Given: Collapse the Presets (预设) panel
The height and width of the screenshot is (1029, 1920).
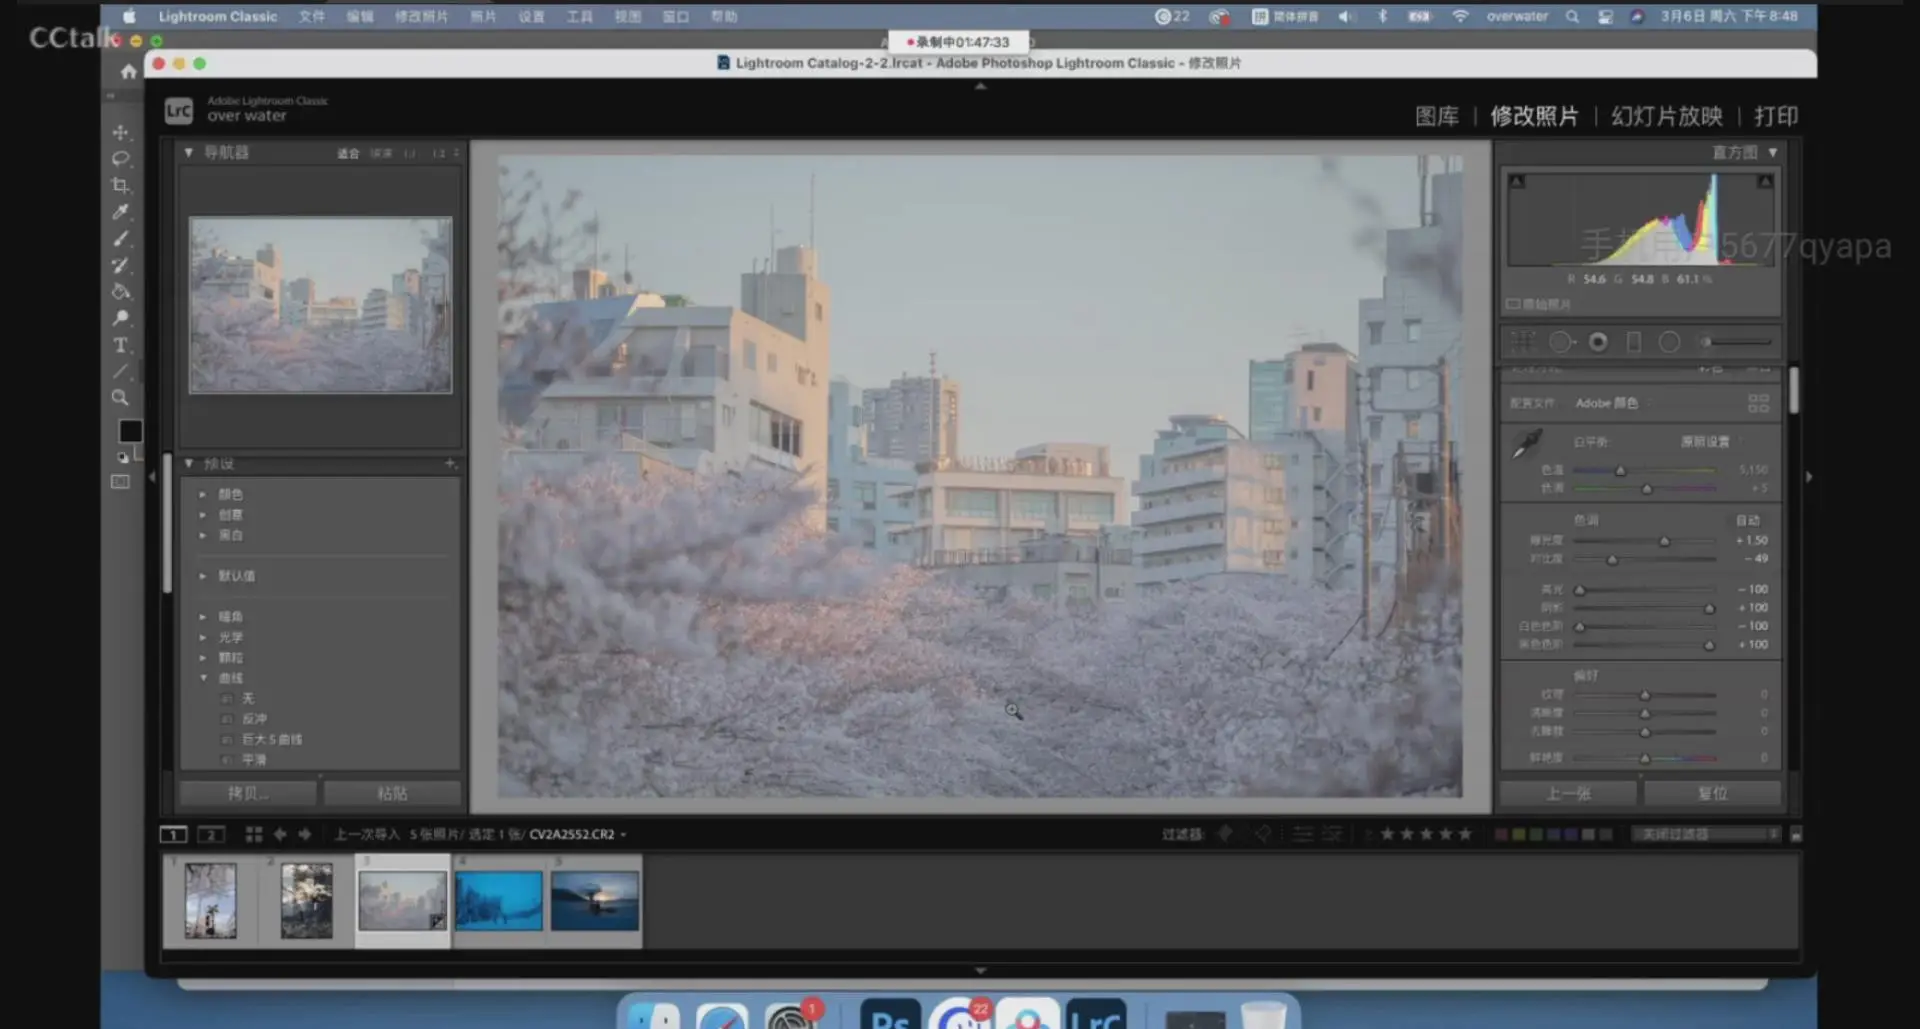Looking at the screenshot, I should [x=188, y=464].
